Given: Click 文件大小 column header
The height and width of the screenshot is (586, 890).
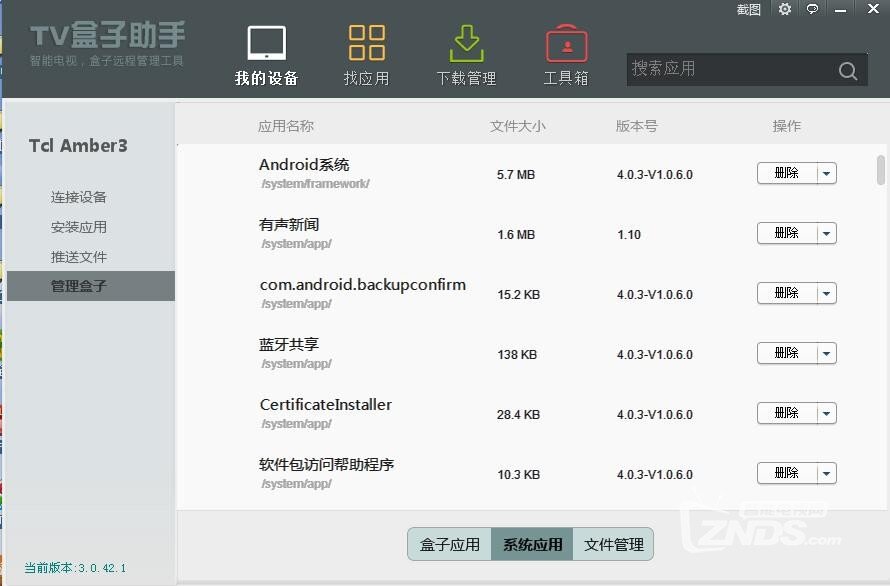Looking at the screenshot, I should [518, 126].
